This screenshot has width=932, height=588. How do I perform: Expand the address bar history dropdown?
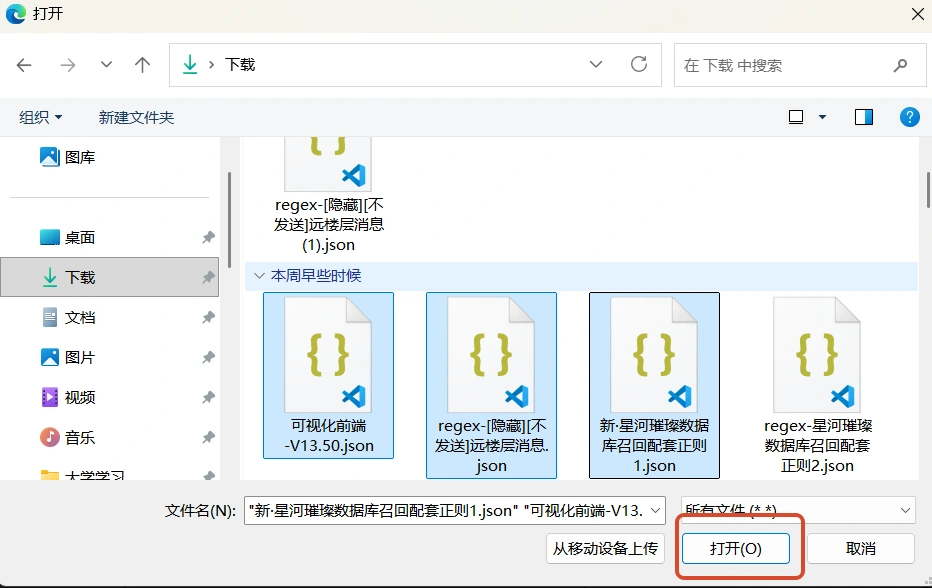click(x=596, y=64)
